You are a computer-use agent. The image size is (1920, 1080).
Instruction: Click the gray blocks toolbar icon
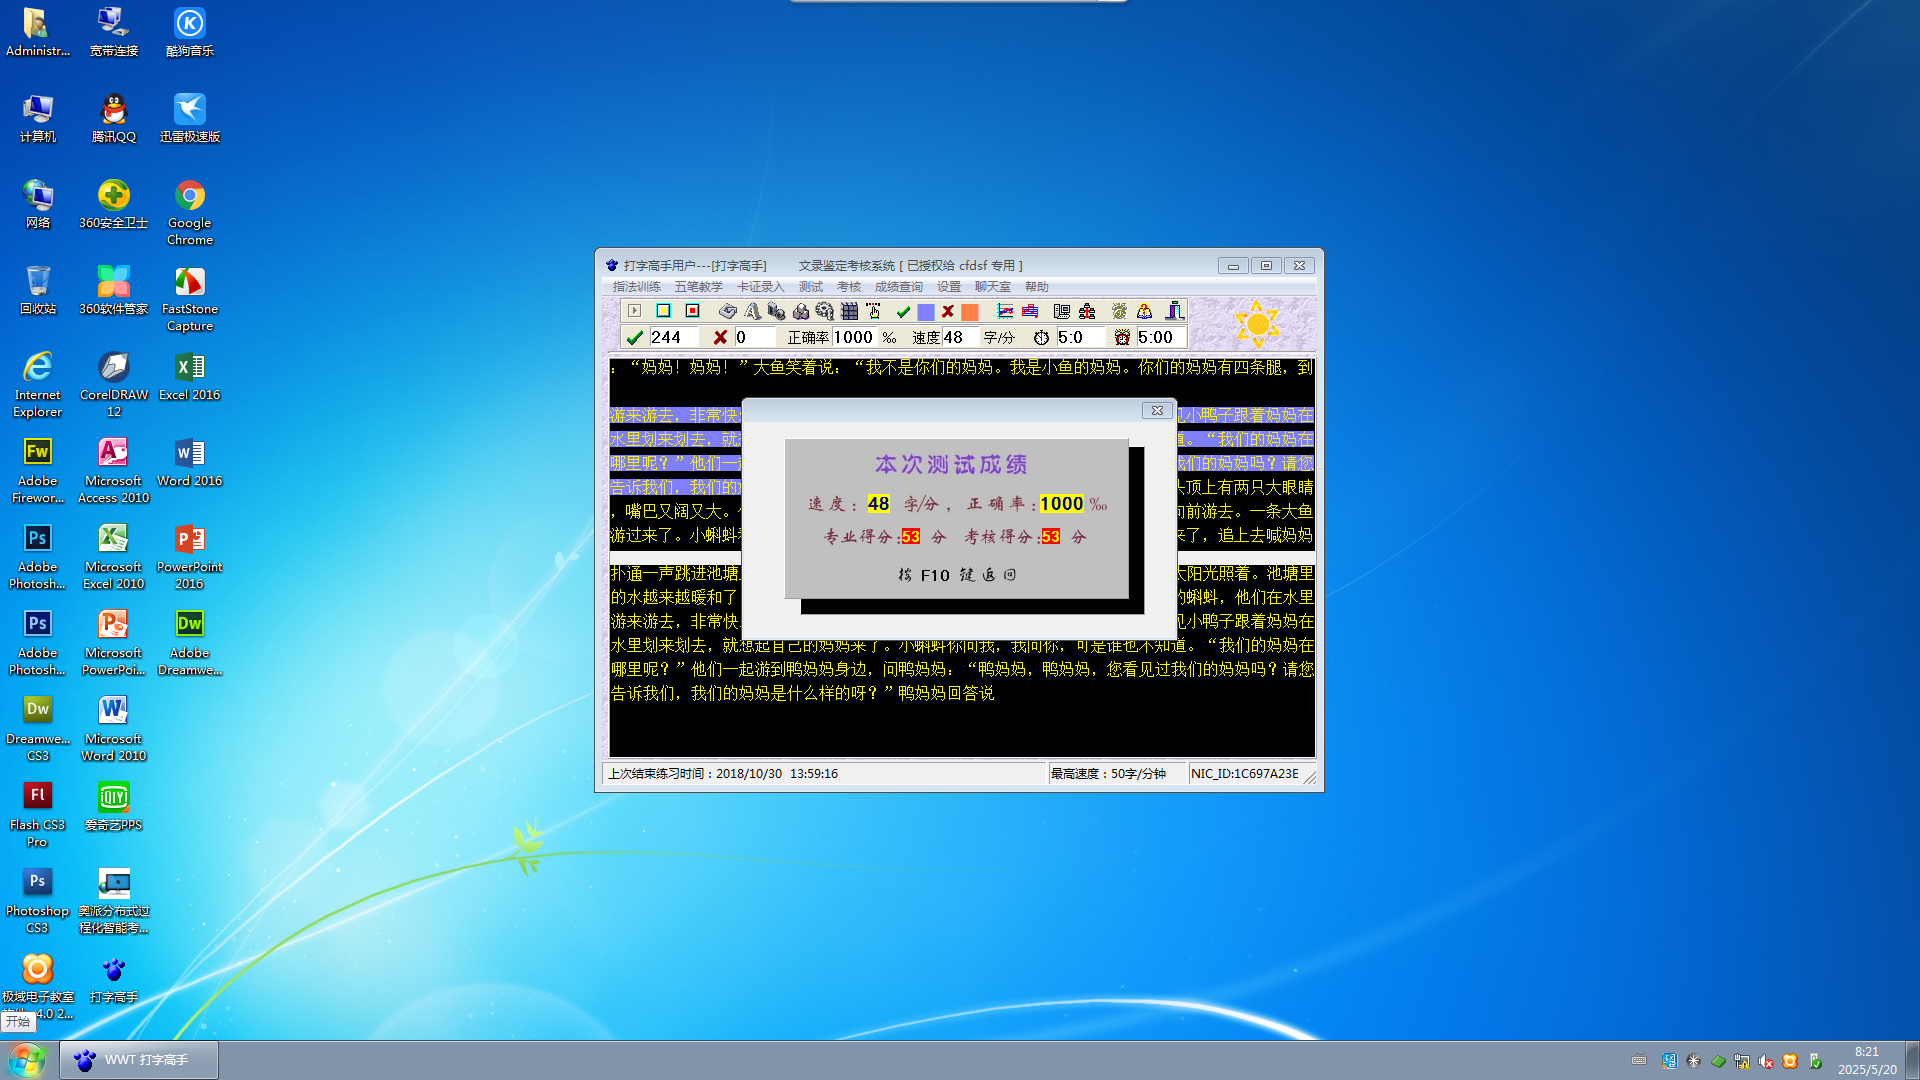click(776, 311)
